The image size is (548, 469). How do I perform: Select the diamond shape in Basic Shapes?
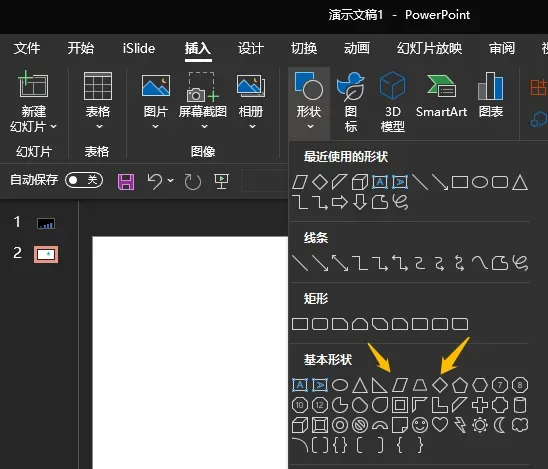tap(440, 385)
